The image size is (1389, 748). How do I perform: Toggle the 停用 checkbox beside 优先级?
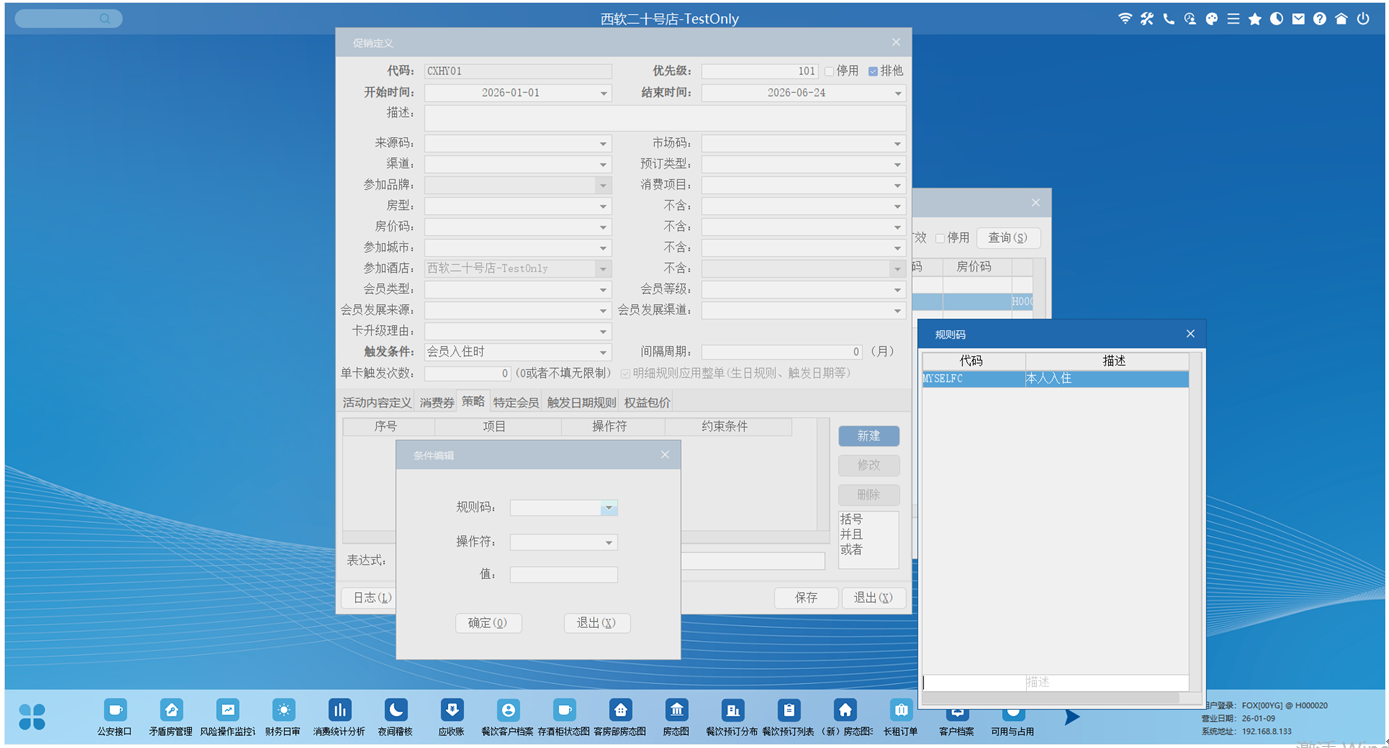coord(829,71)
